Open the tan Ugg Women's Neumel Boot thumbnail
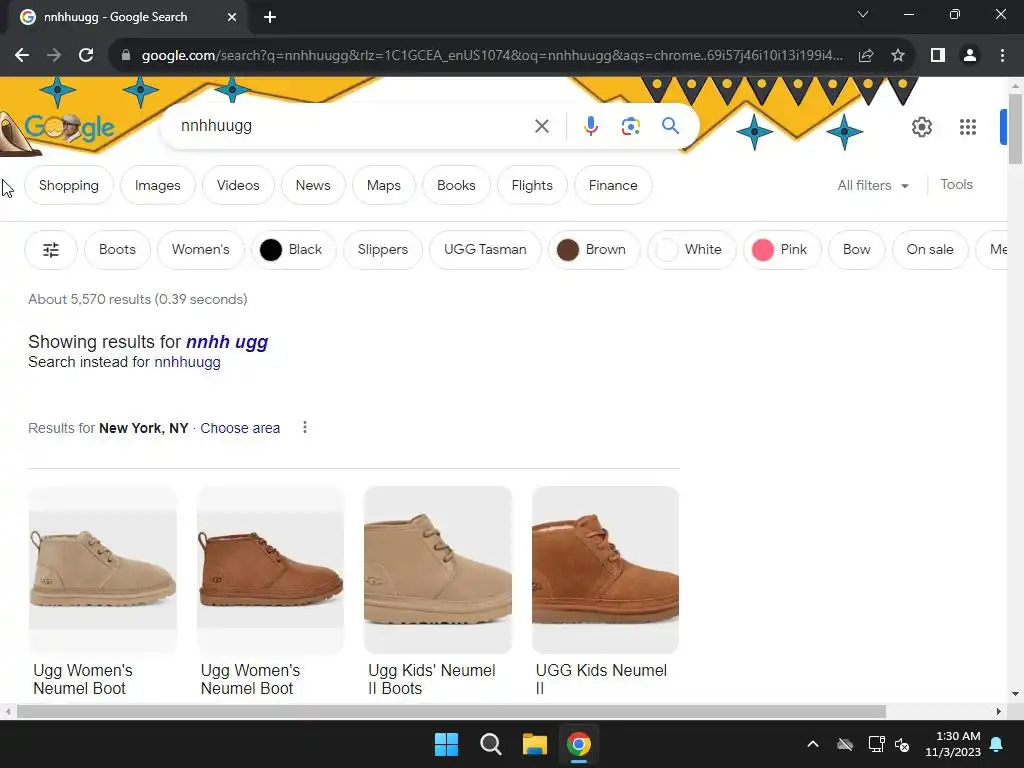 (103, 569)
